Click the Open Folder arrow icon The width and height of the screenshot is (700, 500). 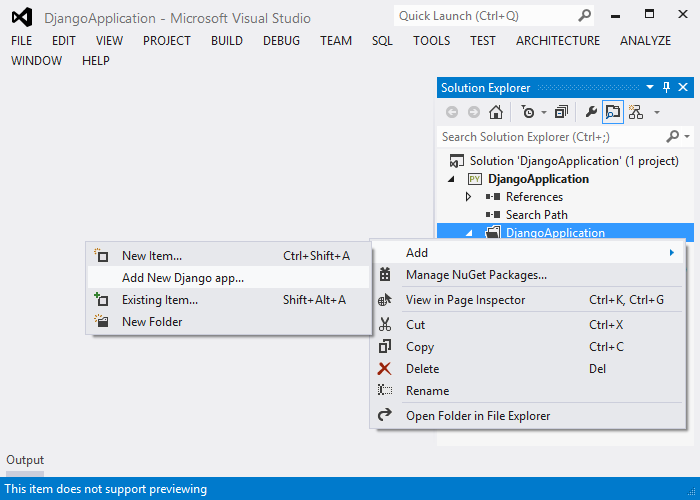[x=385, y=415]
